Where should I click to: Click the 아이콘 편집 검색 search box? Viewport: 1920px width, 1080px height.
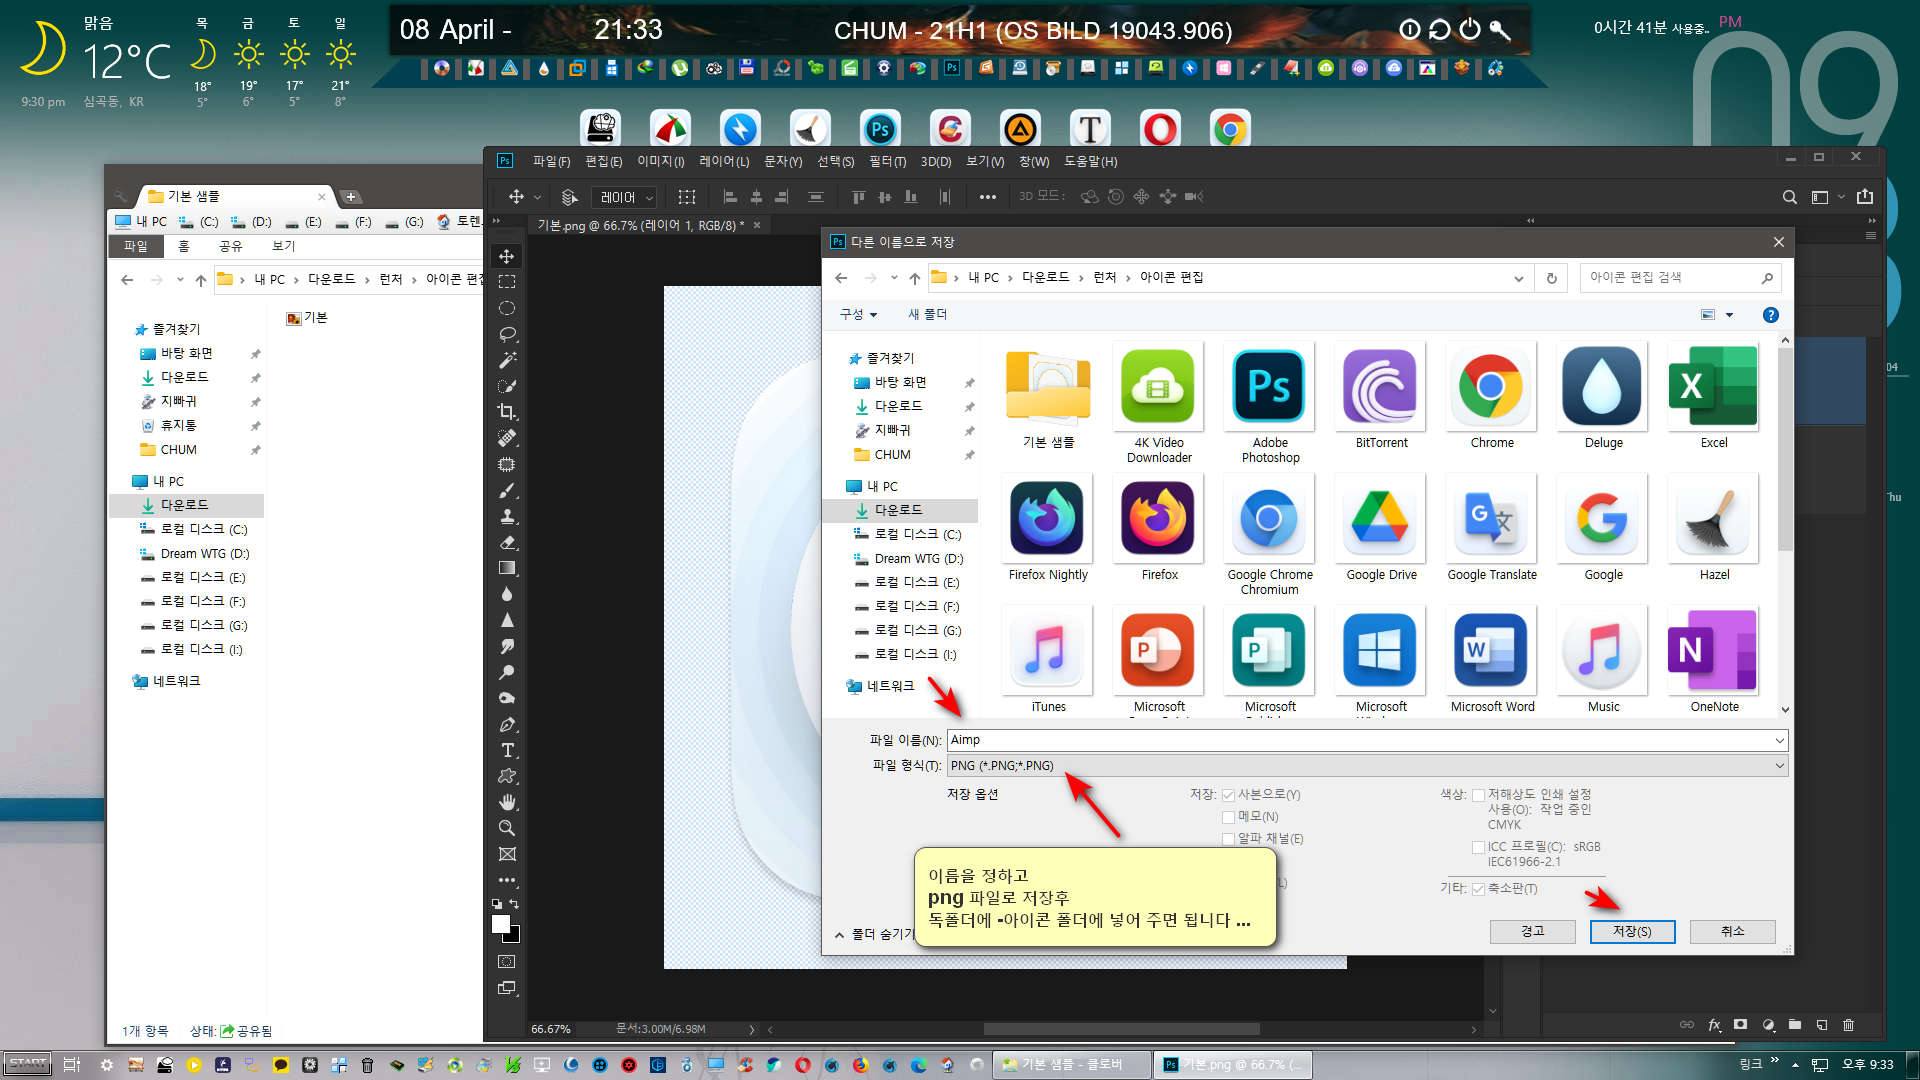(x=1680, y=278)
